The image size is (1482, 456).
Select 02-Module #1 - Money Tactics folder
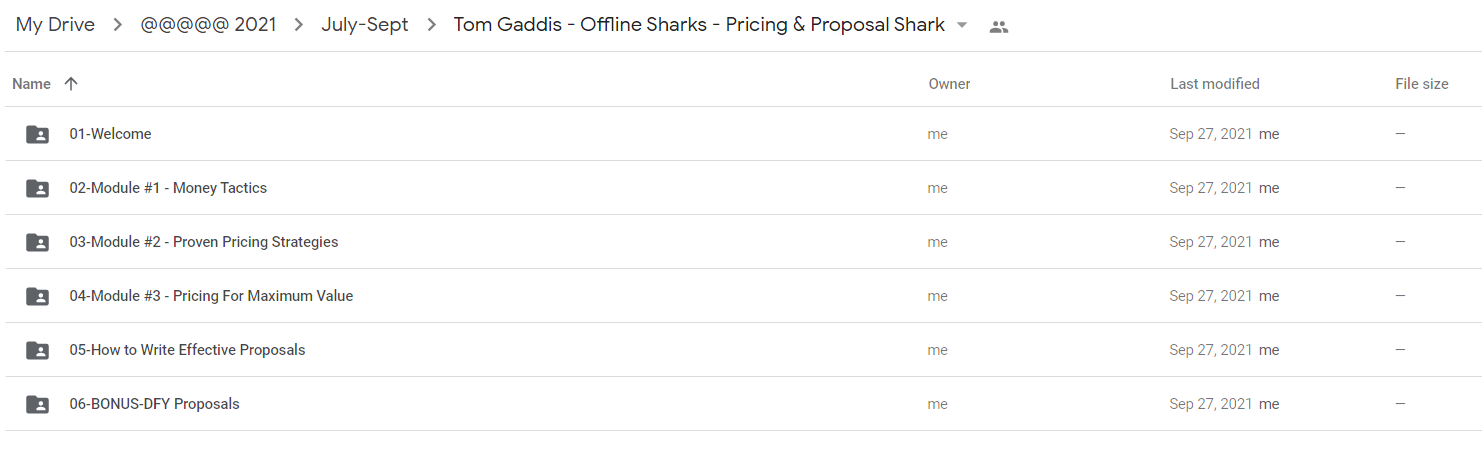pos(741,188)
